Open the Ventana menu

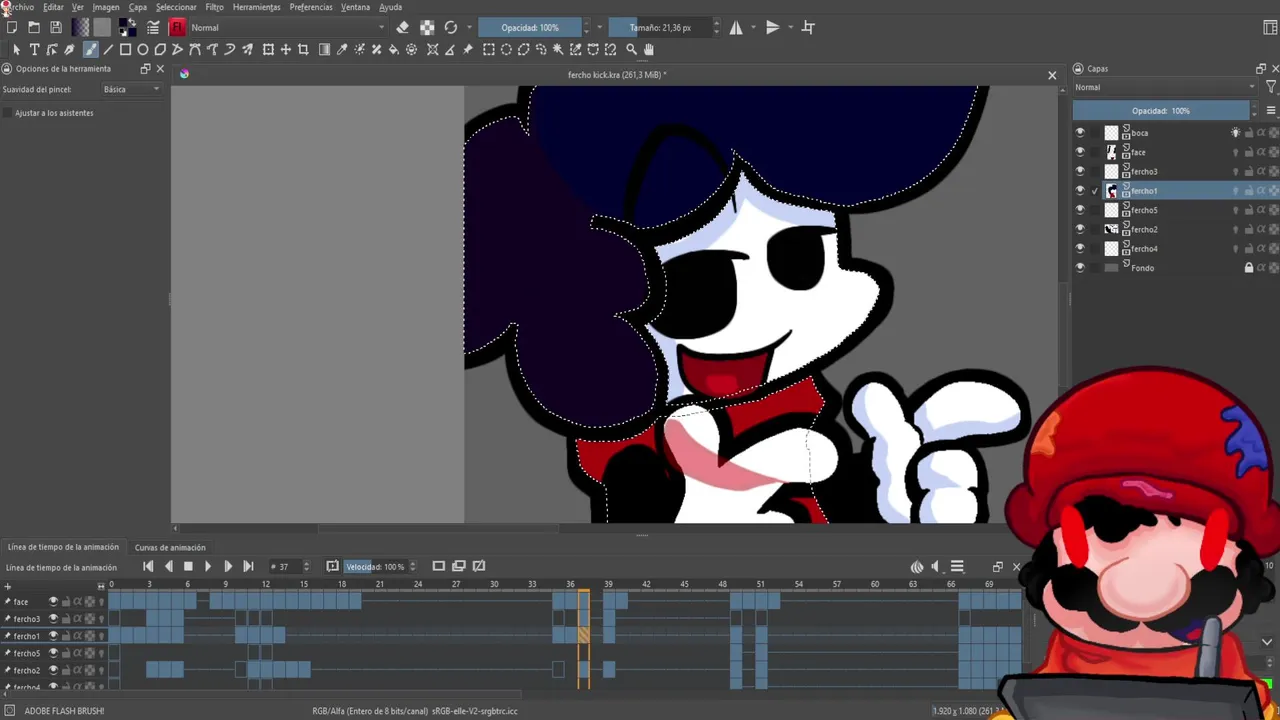pos(355,7)
